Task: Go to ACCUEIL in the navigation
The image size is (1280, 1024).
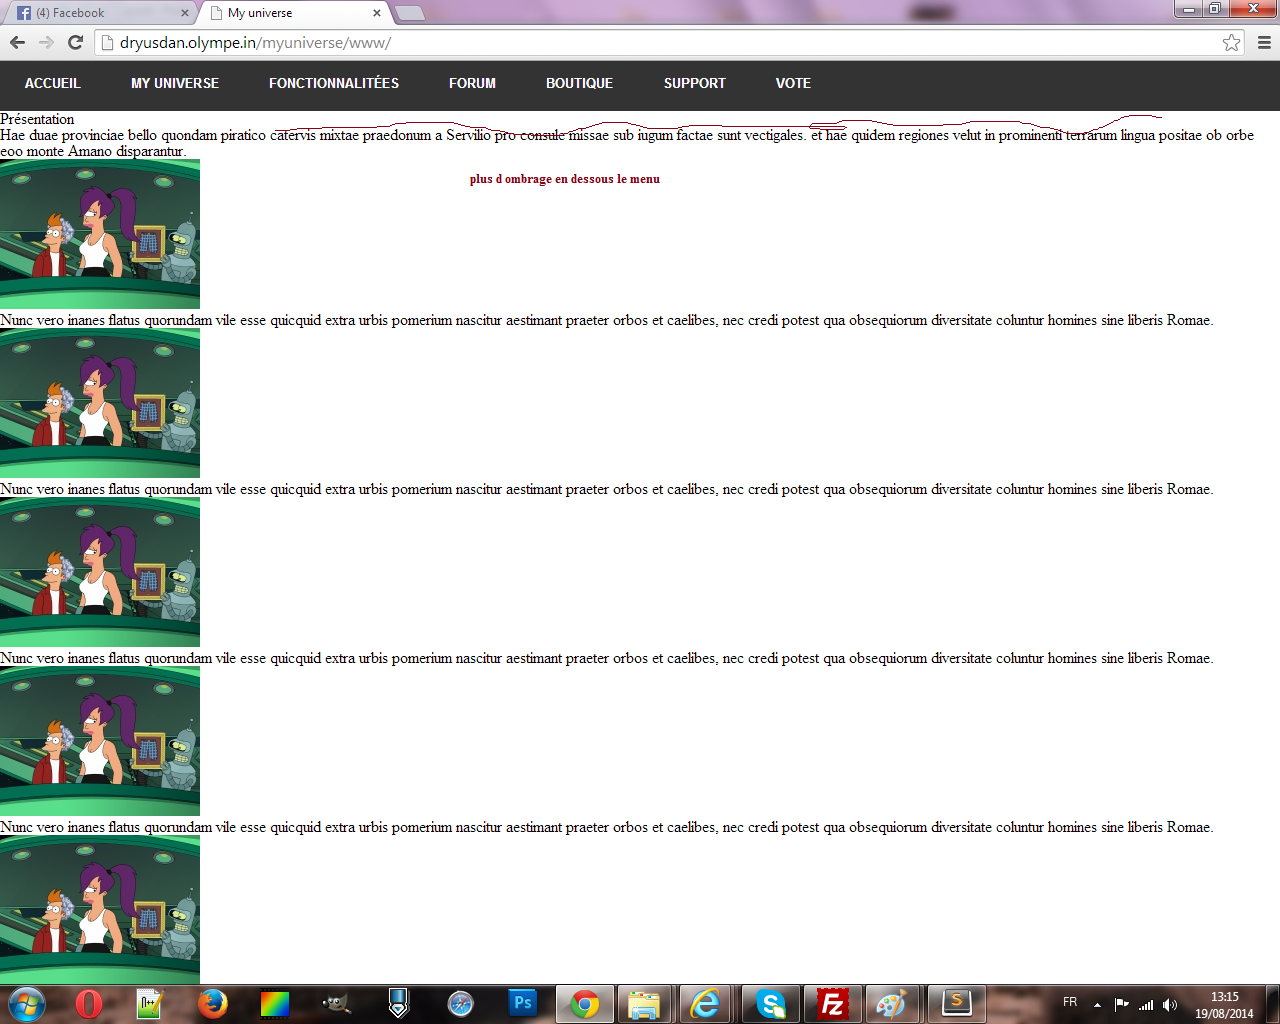Action: (x=52, y=83)
